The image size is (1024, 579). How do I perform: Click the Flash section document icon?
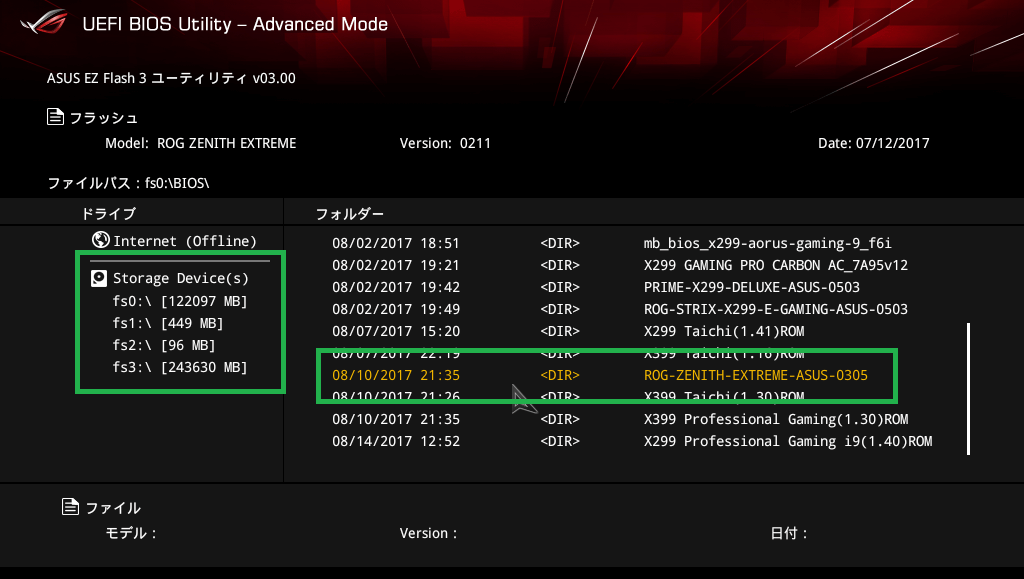56,118
